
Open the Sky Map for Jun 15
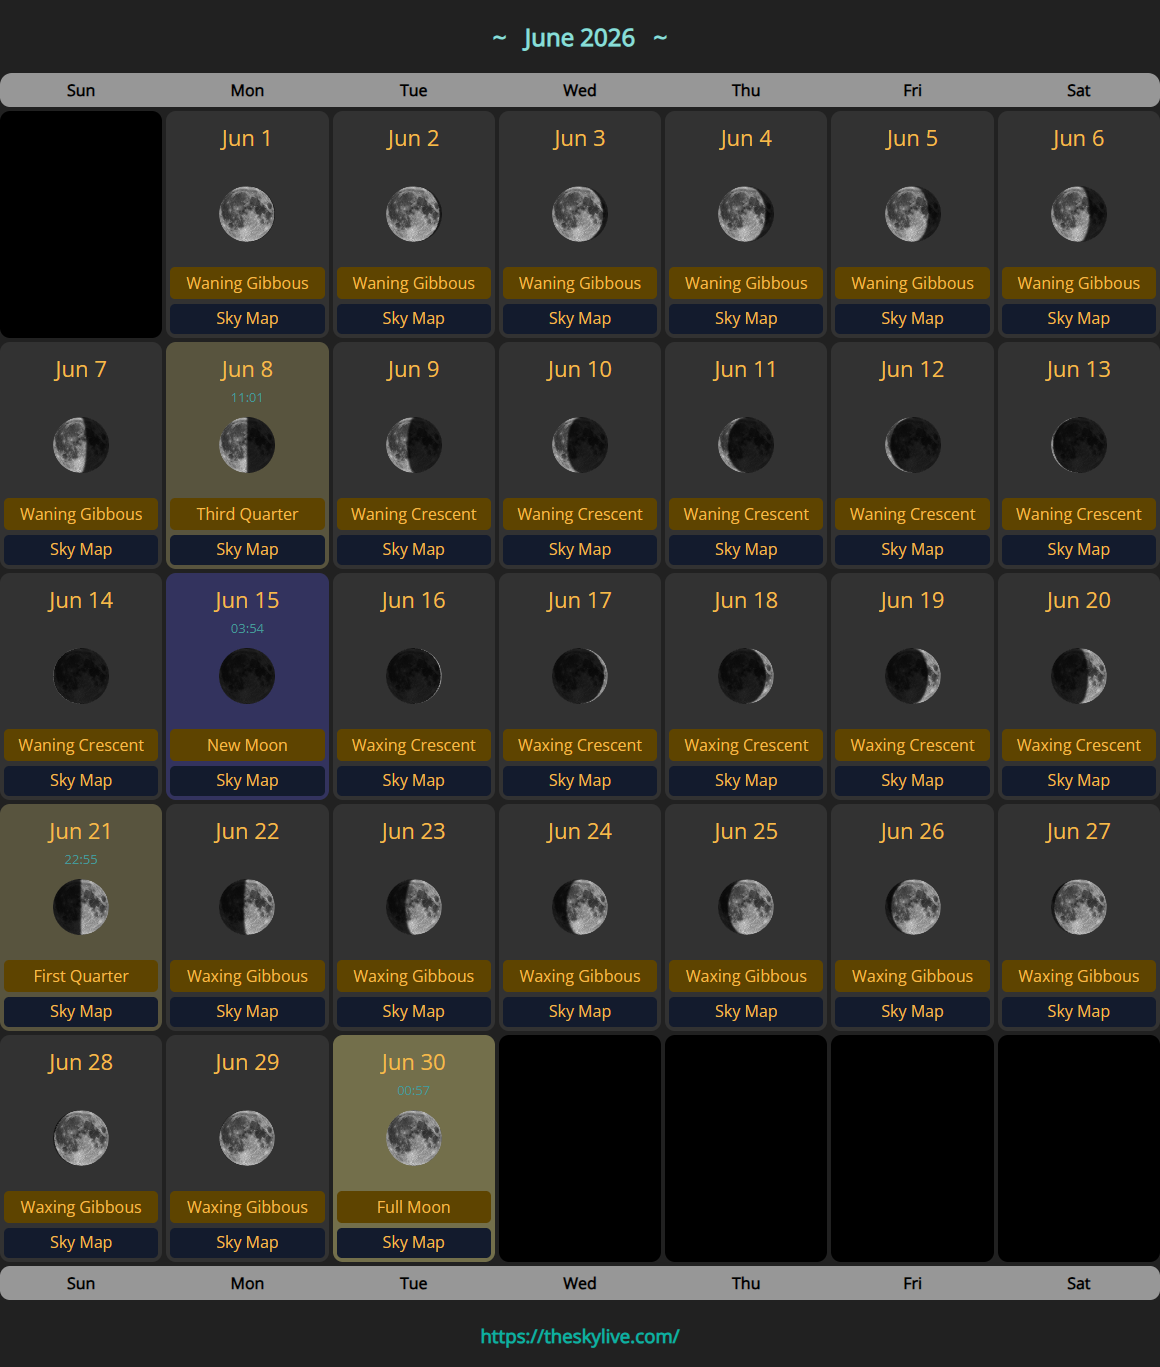(x=247, y=780)
